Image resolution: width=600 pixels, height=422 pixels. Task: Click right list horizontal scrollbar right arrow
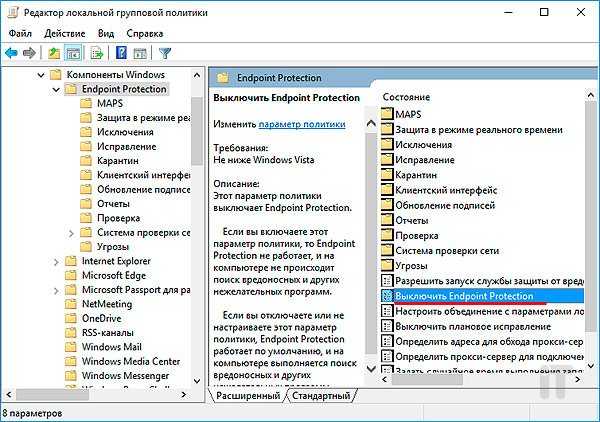[x=578, y=379]
